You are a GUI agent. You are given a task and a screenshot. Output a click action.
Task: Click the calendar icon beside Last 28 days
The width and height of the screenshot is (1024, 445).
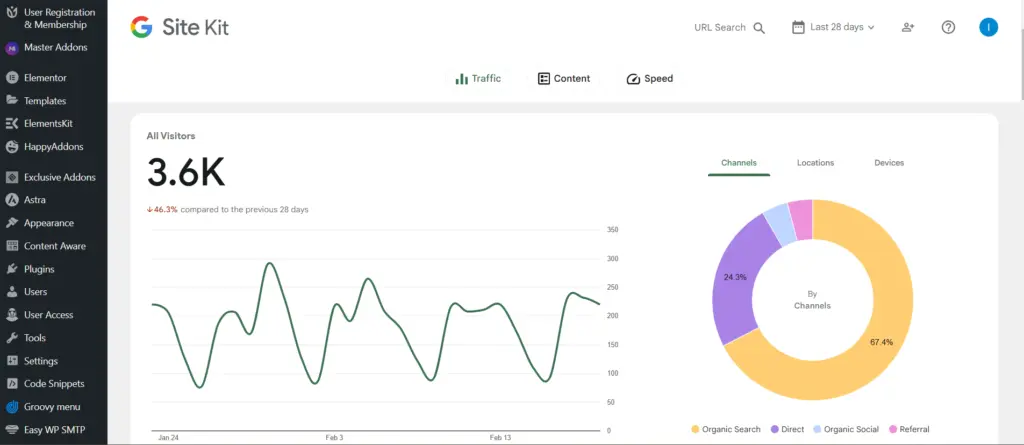(x=798, y=27)
